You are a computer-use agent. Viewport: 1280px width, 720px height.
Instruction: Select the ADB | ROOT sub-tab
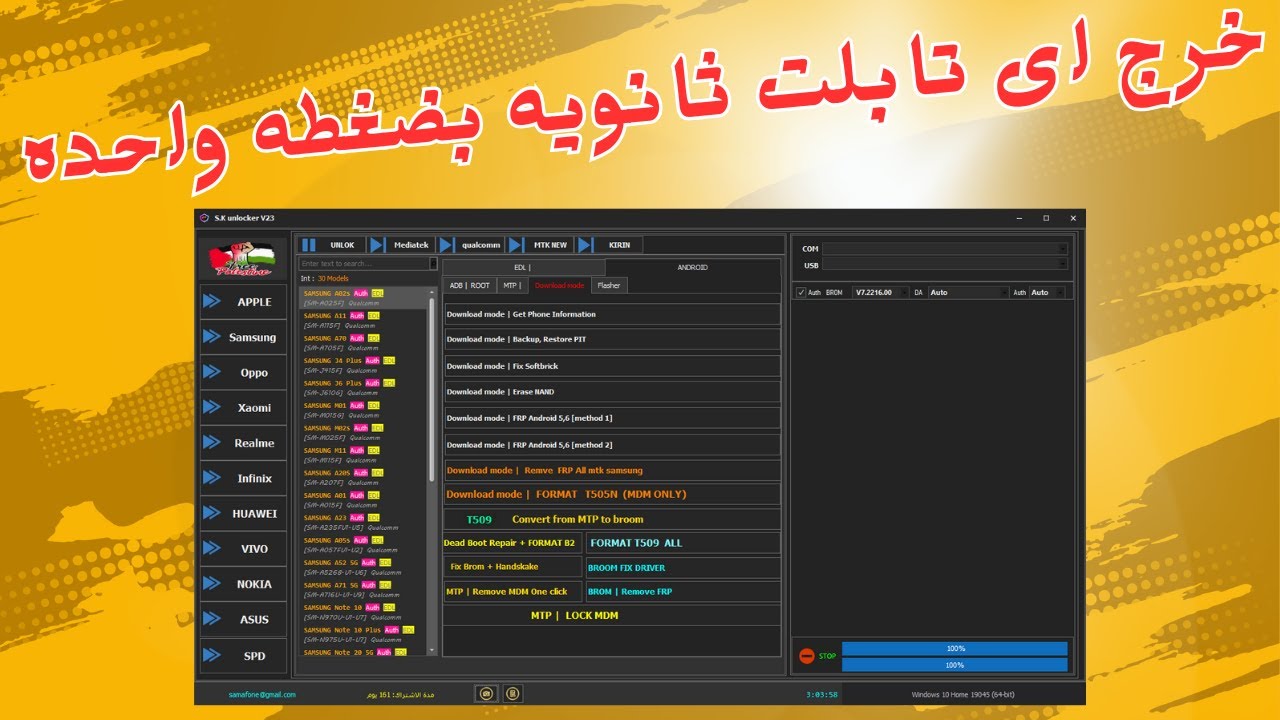(470, 285)
